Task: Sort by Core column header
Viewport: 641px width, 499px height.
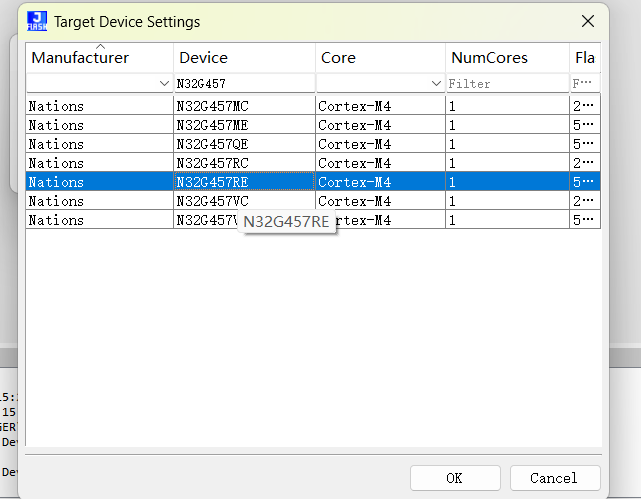Action: (x=380, y=58)
